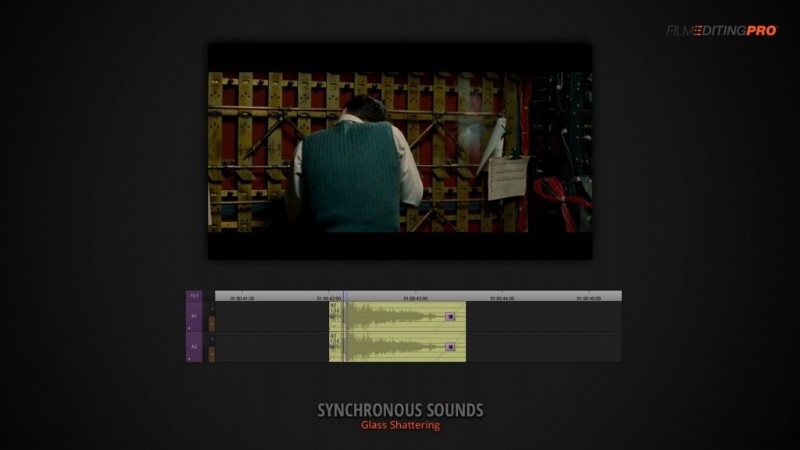This screenshot has height=450, width=800.
Task: Toggle the orange monitor button on track A2
Action: click(212, 354)
